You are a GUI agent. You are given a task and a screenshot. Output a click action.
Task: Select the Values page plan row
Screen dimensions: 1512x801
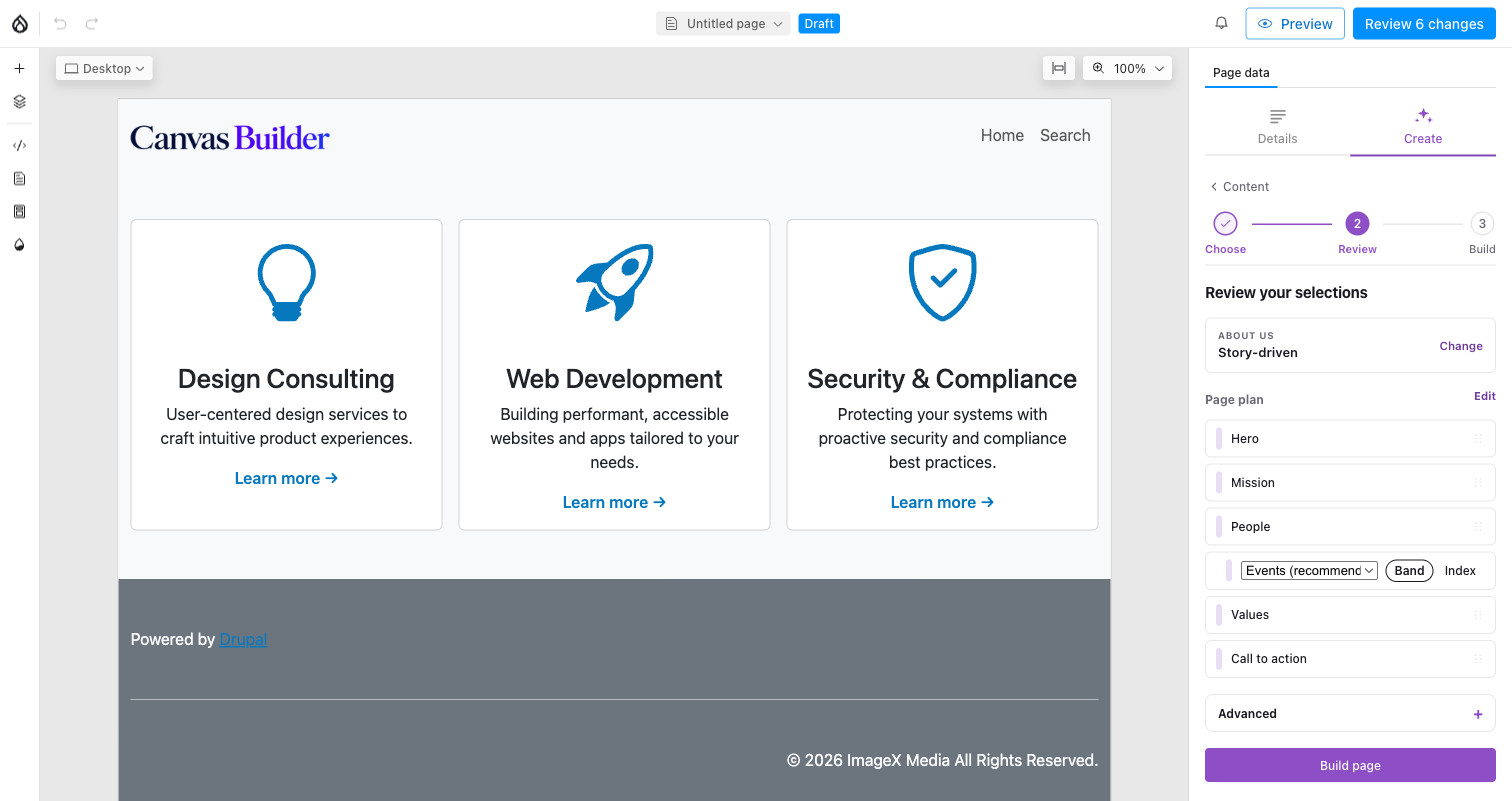(1350, 615)
